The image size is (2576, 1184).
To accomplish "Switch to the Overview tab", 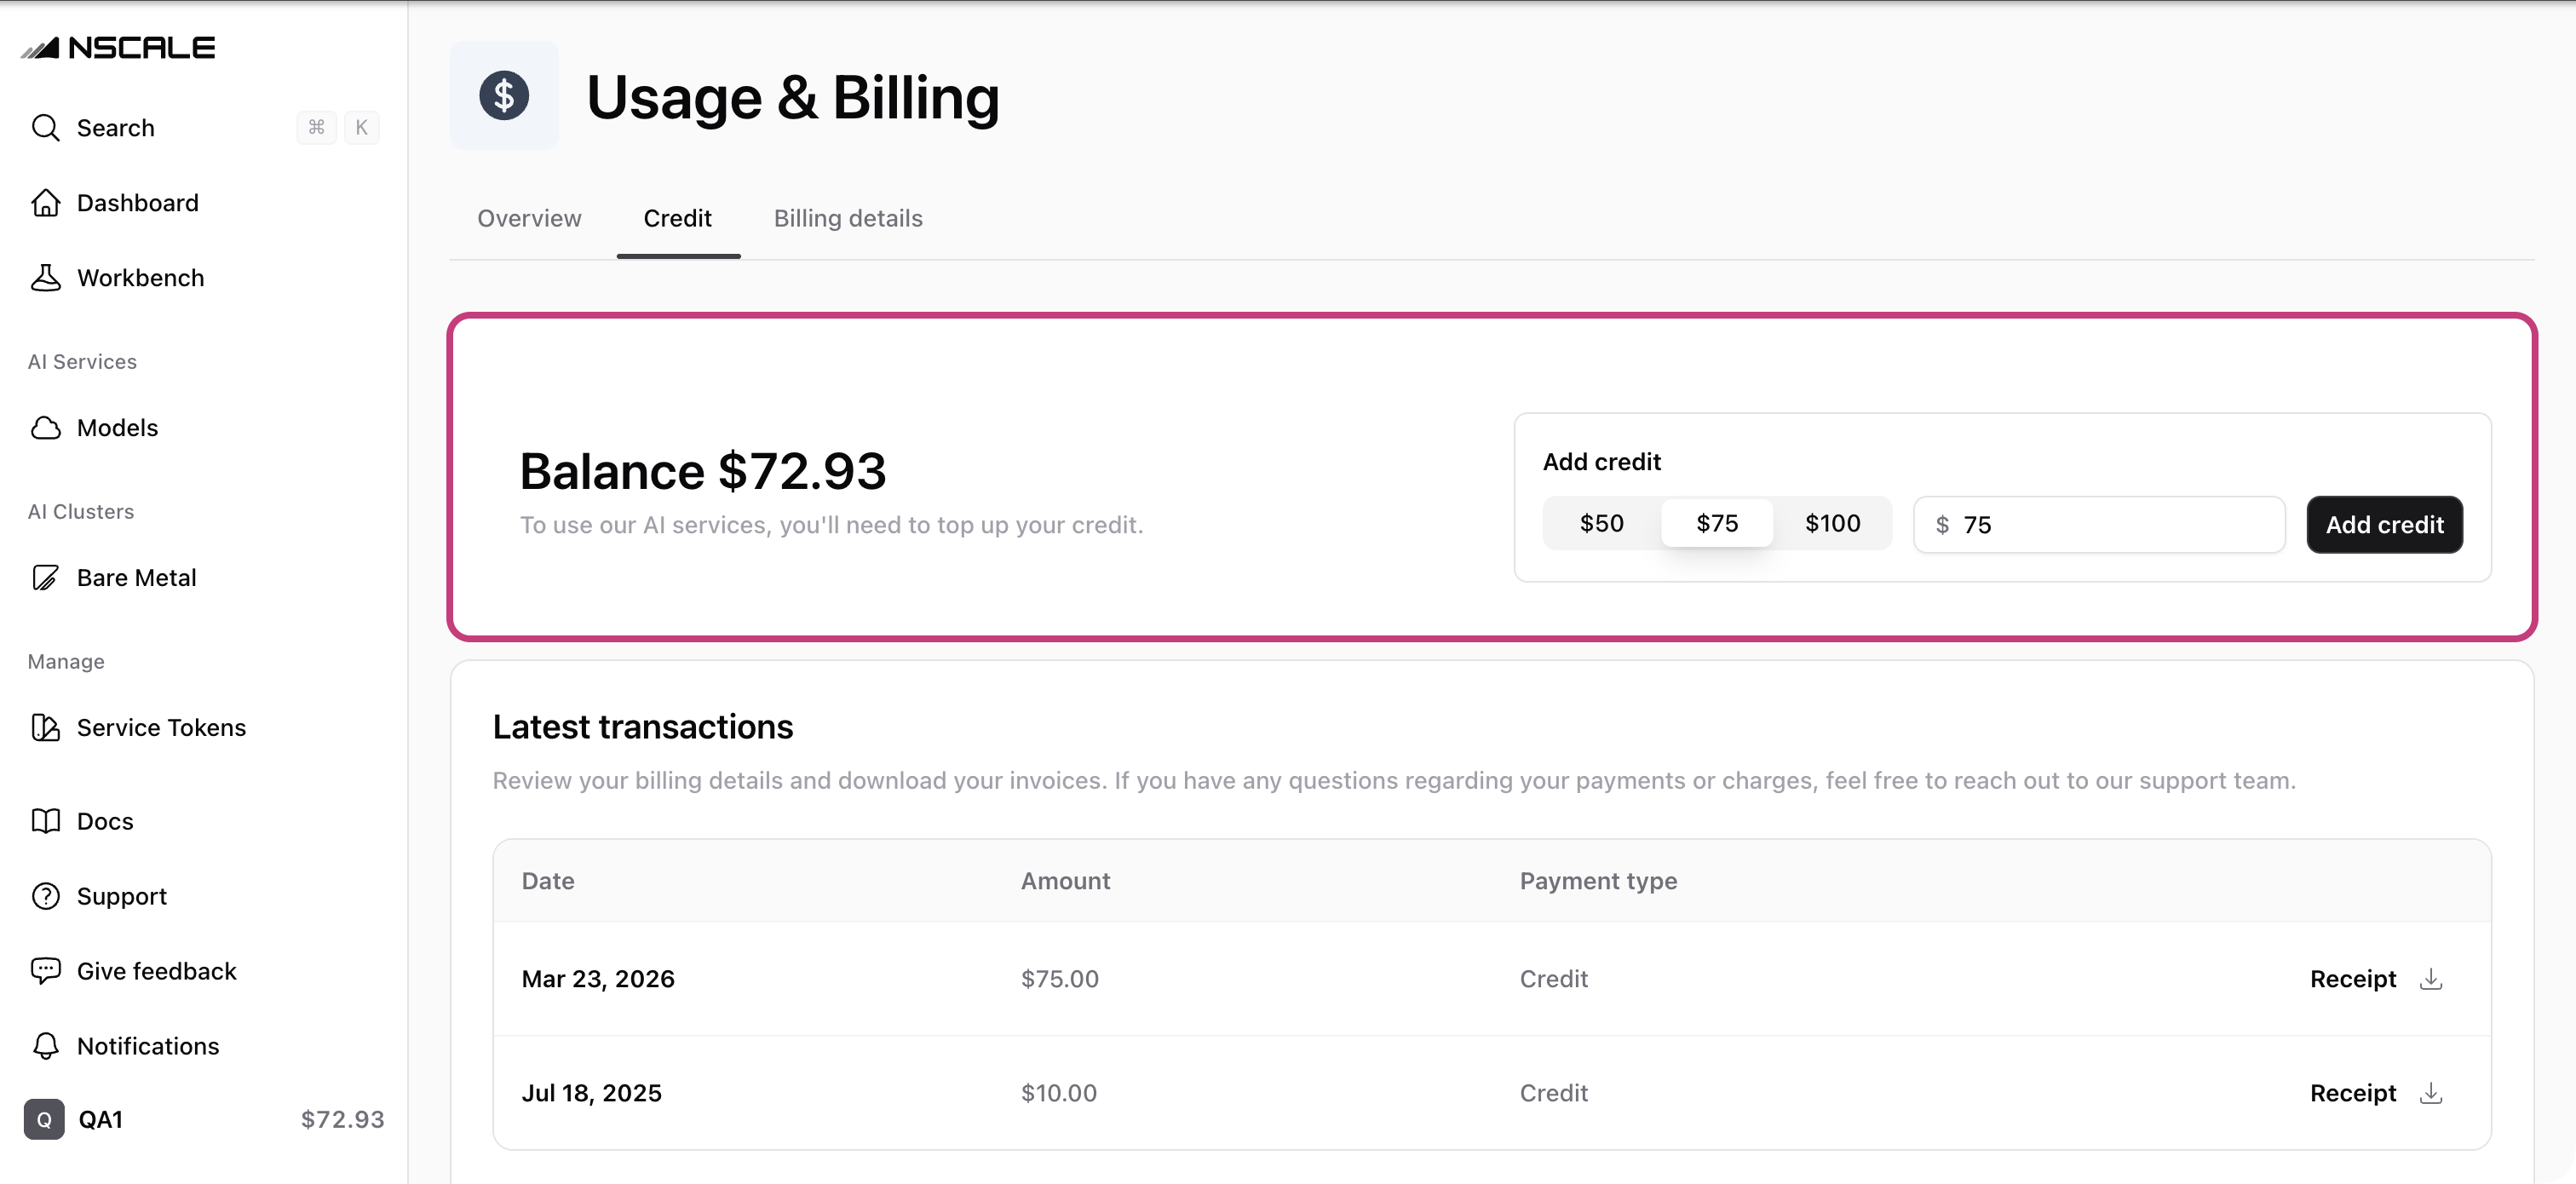I will (x=529, y=218).
